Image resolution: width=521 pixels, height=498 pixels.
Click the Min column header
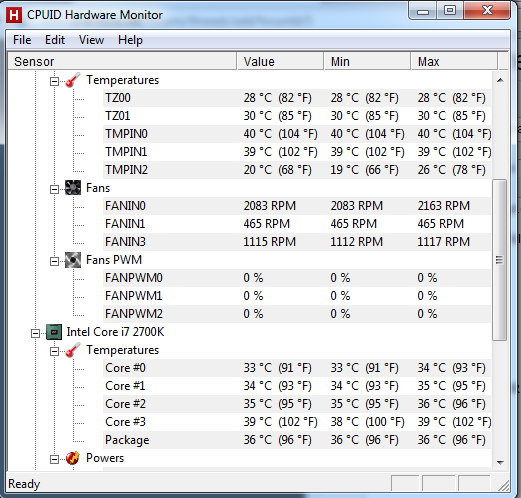[x=367, y=61]
